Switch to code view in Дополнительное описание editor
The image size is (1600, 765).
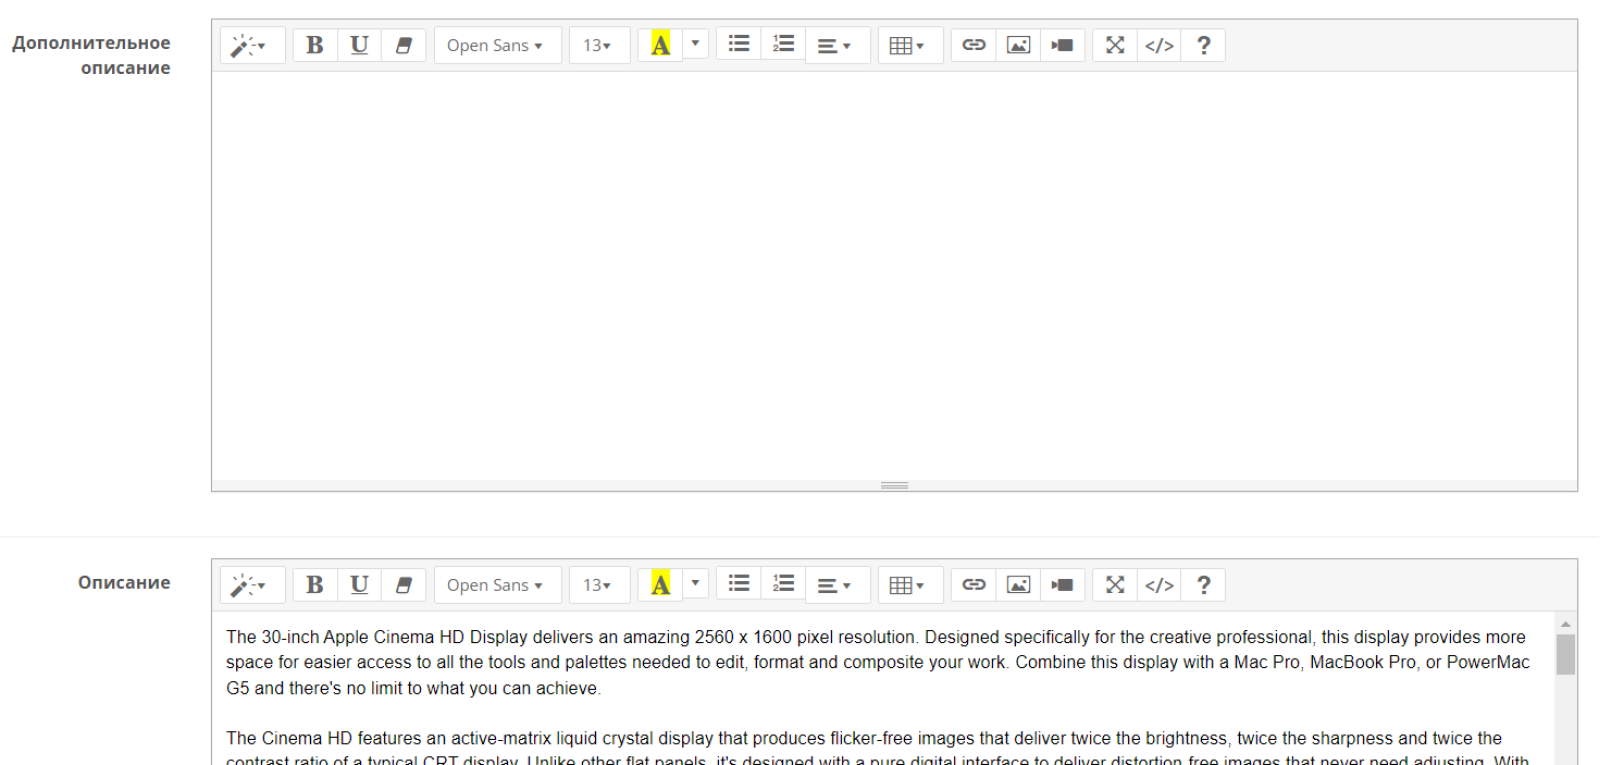click(1159, 45)
